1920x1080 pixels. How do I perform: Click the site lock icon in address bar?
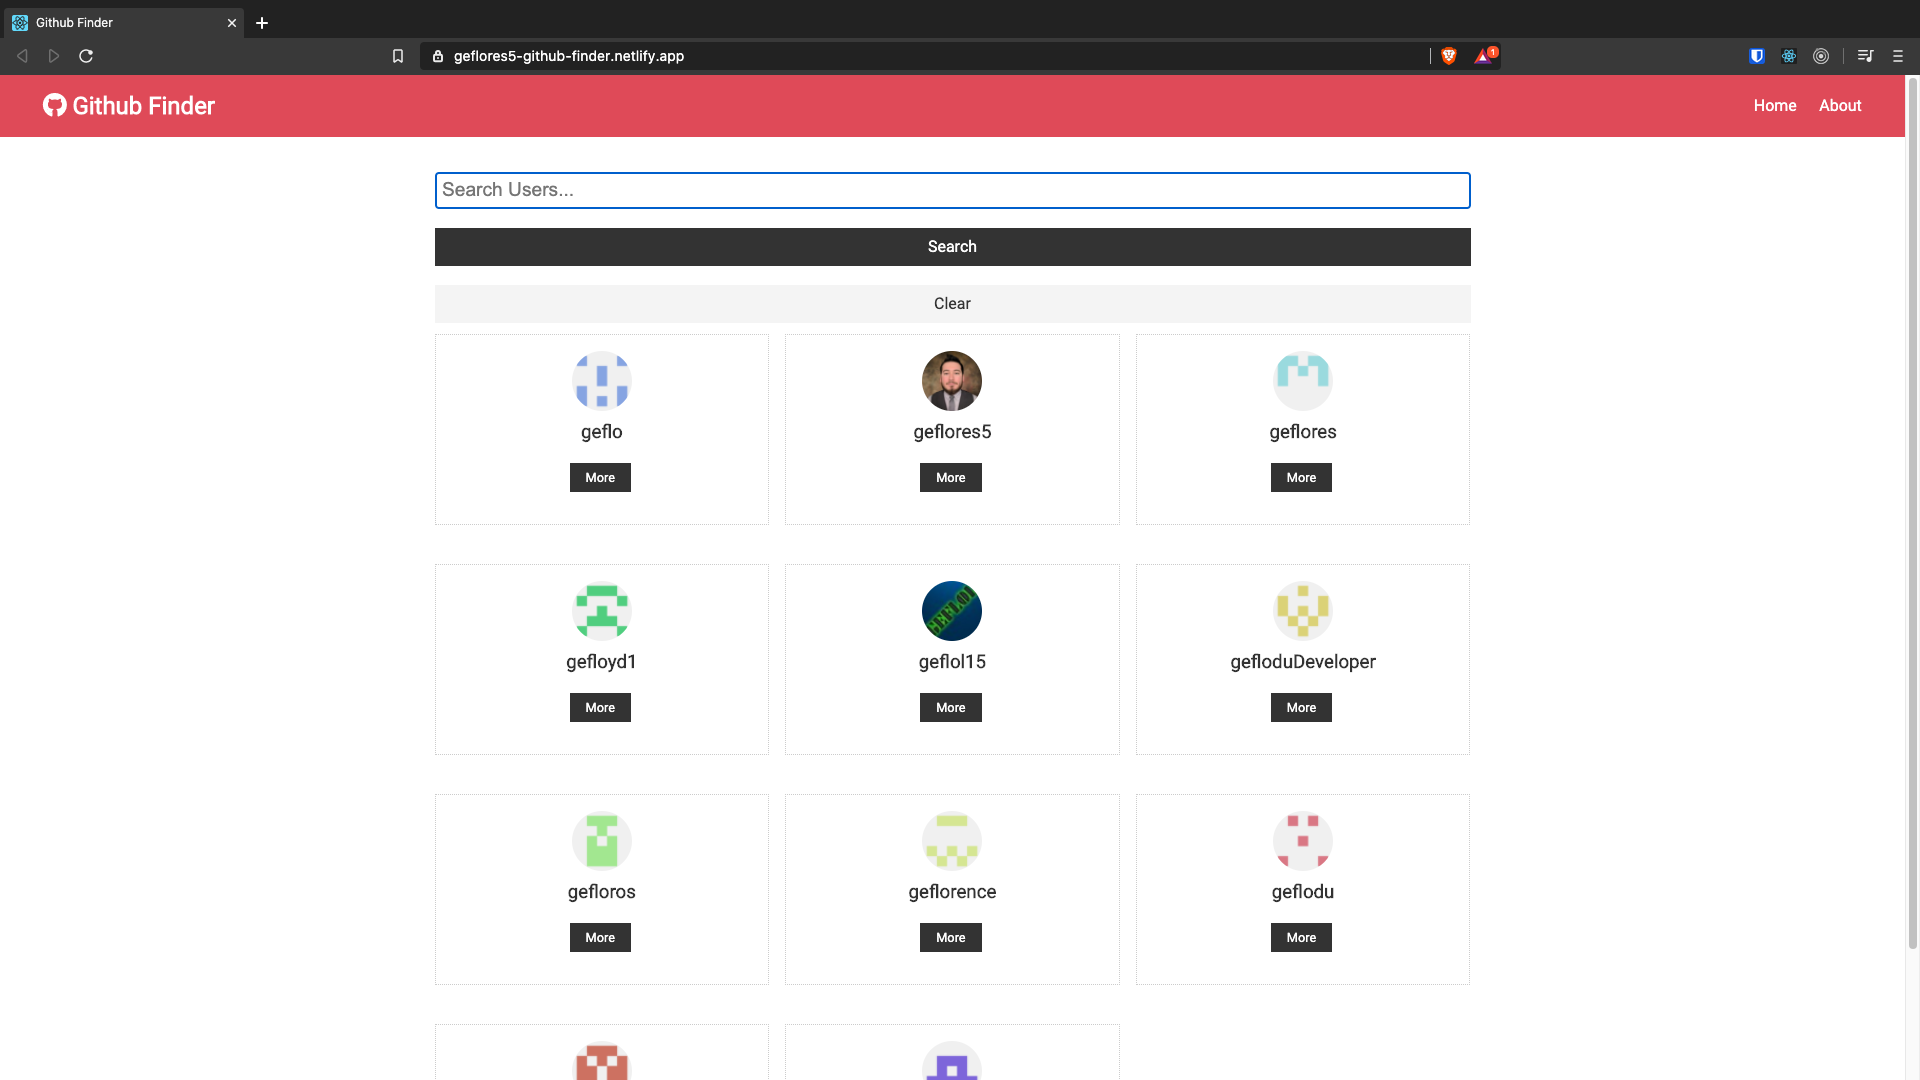[x=437, y=56]
